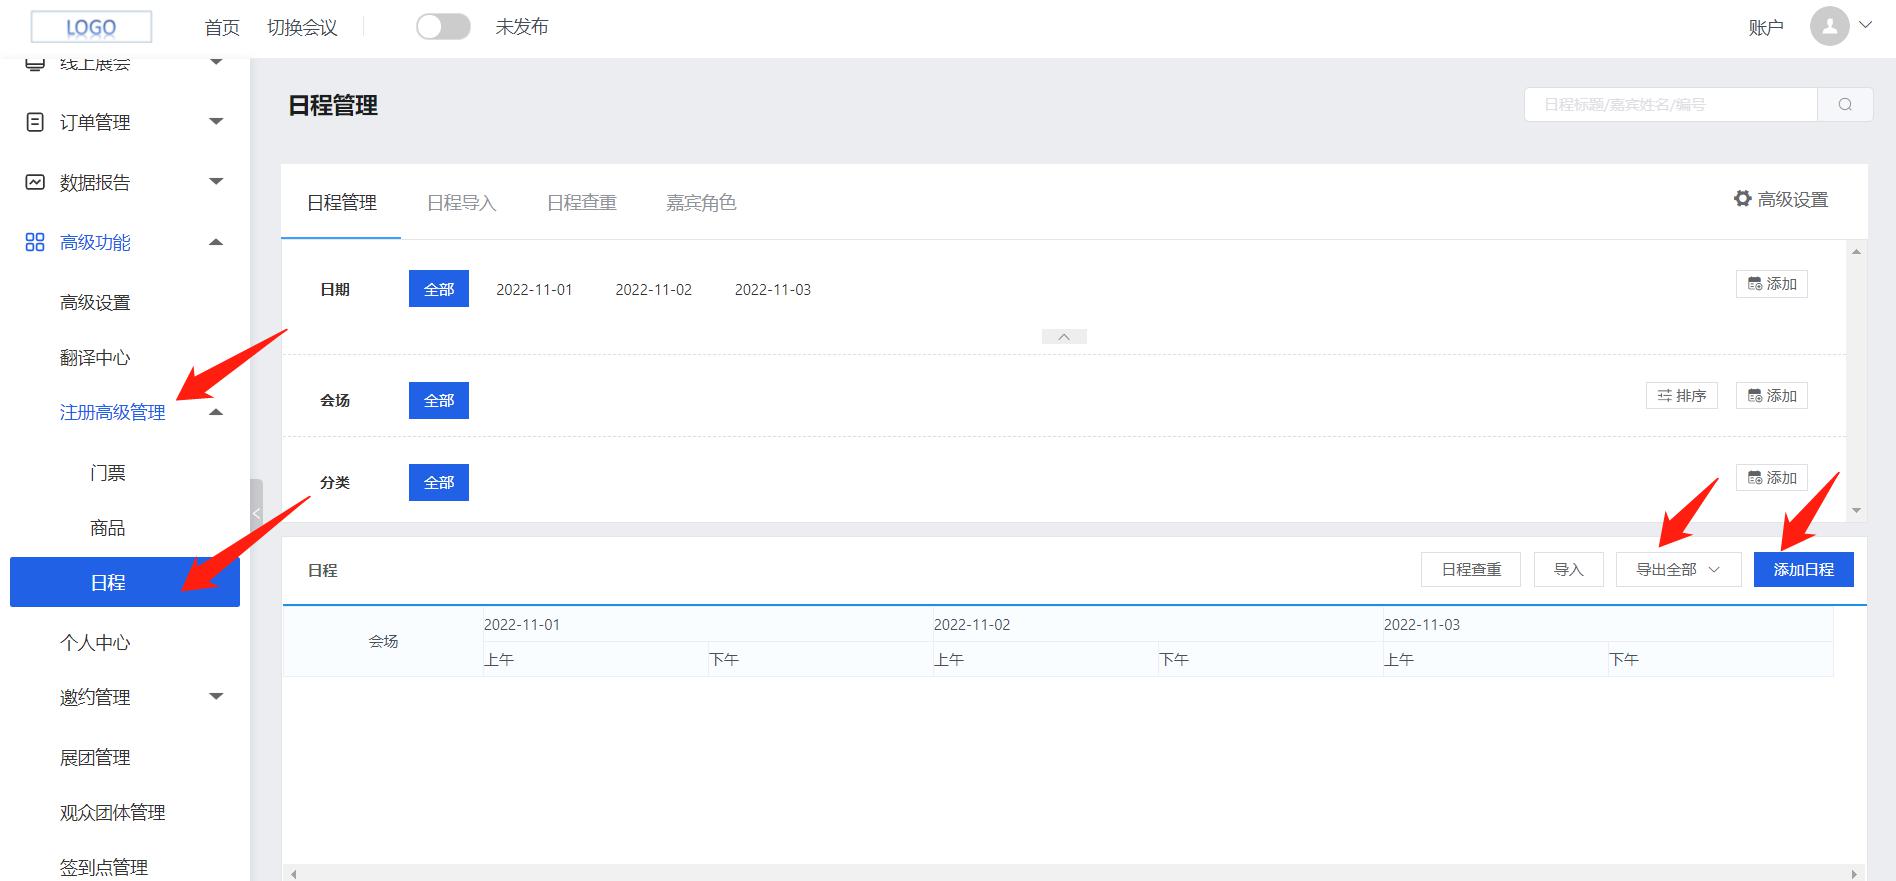Click 下午 under 2022-11-03 column
1896x881 pixels.
coord(1624,659)
